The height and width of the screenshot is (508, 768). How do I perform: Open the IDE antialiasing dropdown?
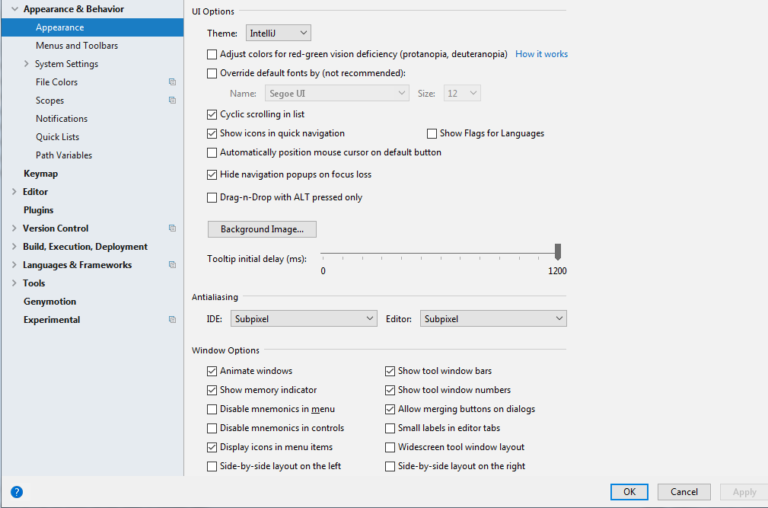click(303, 319)
